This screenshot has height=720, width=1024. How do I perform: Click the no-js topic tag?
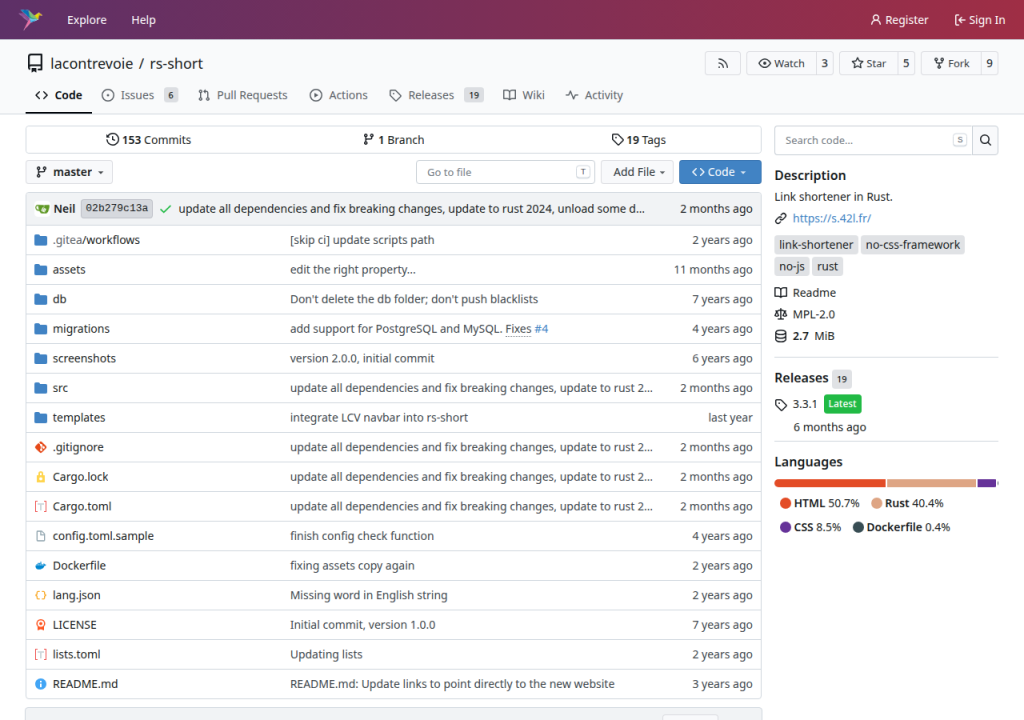tap(792, 267)
